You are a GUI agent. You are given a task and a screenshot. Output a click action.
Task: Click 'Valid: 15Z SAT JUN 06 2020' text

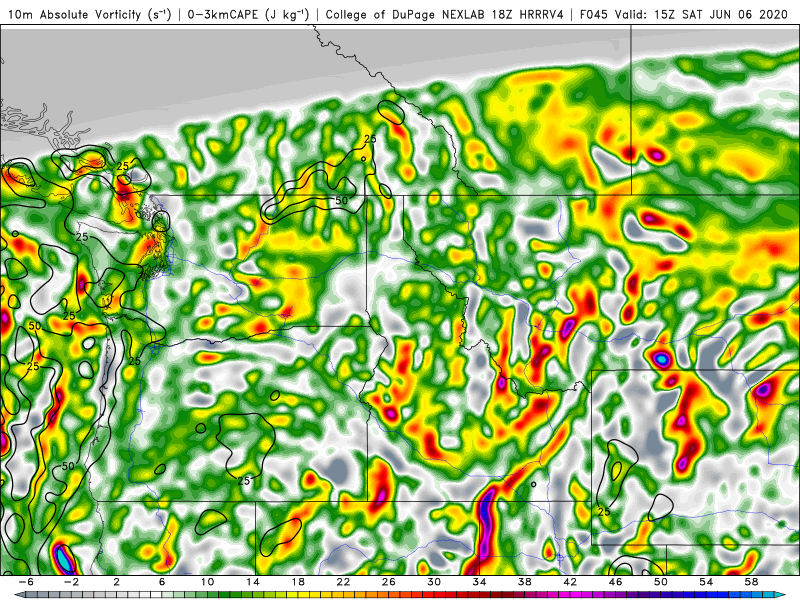(702, 14)
